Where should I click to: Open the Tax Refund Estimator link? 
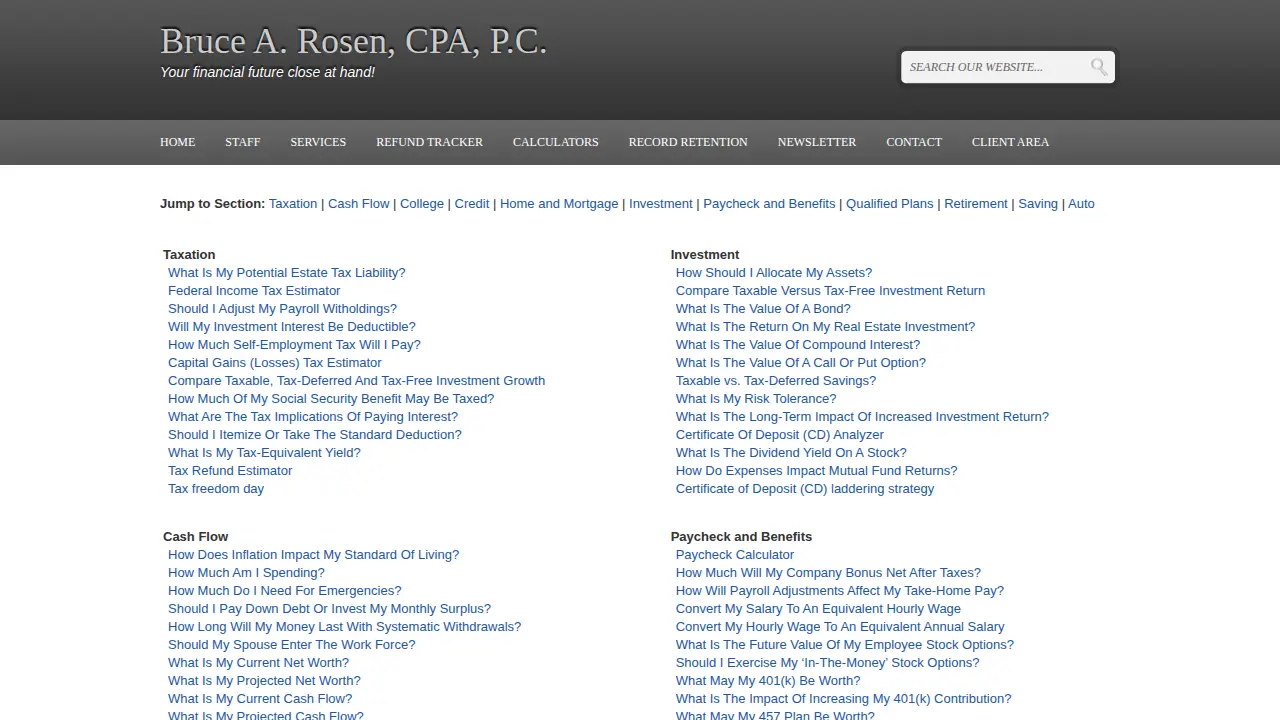[x=230, y=471]
